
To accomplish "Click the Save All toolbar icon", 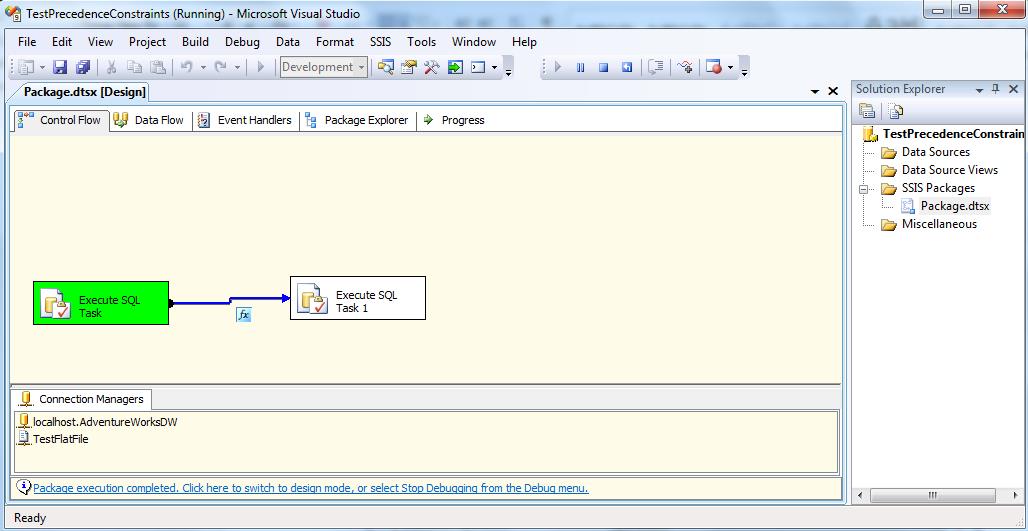I will point(83,67).
